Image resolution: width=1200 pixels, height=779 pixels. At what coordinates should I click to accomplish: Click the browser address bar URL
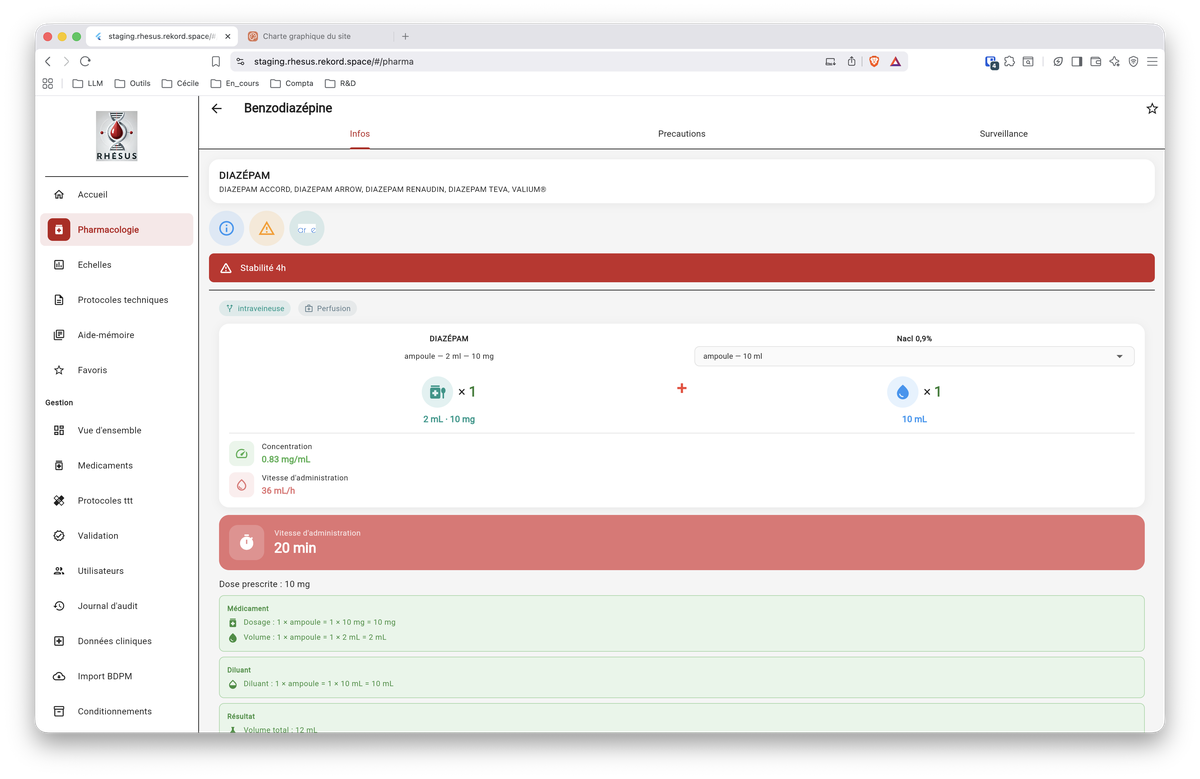(333, 61)
